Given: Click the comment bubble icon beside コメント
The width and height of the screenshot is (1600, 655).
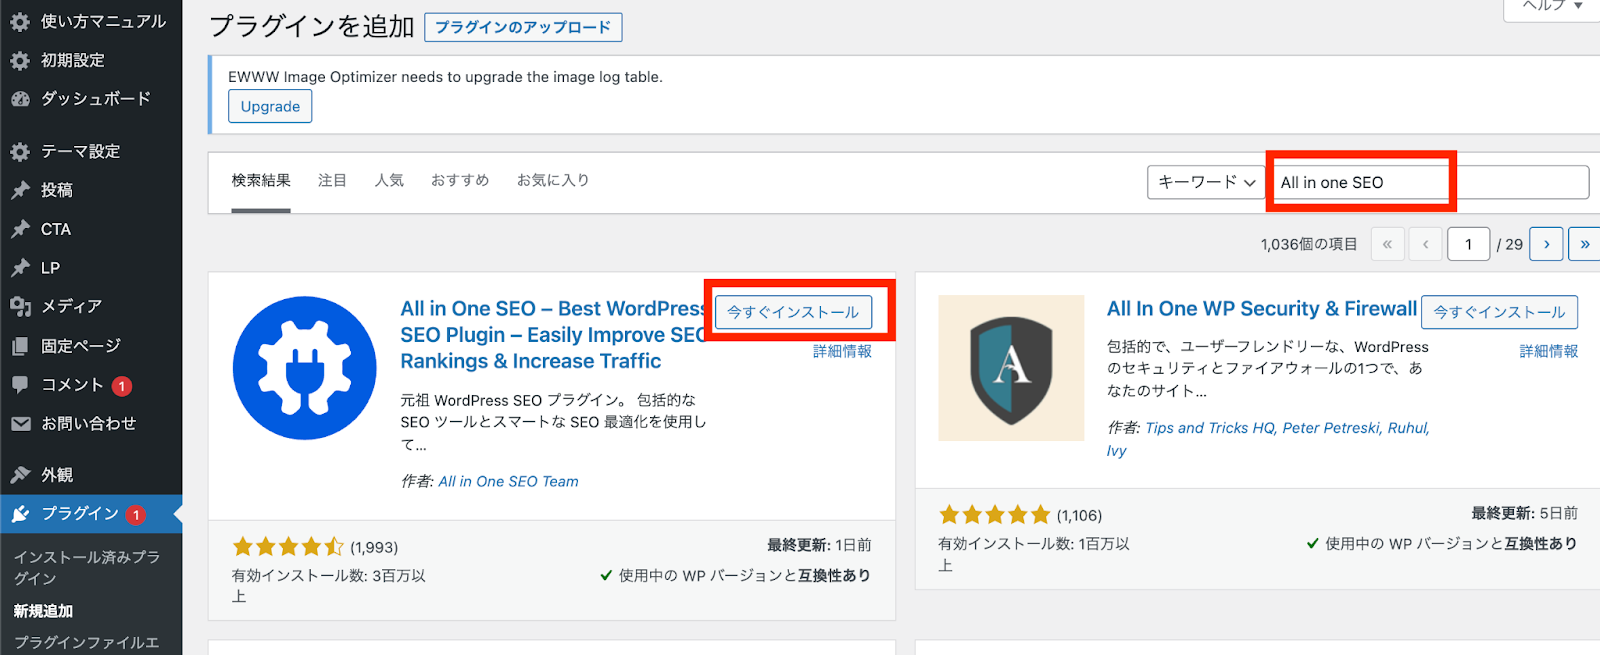Looking at the screenshot, I should pos(20,385).
